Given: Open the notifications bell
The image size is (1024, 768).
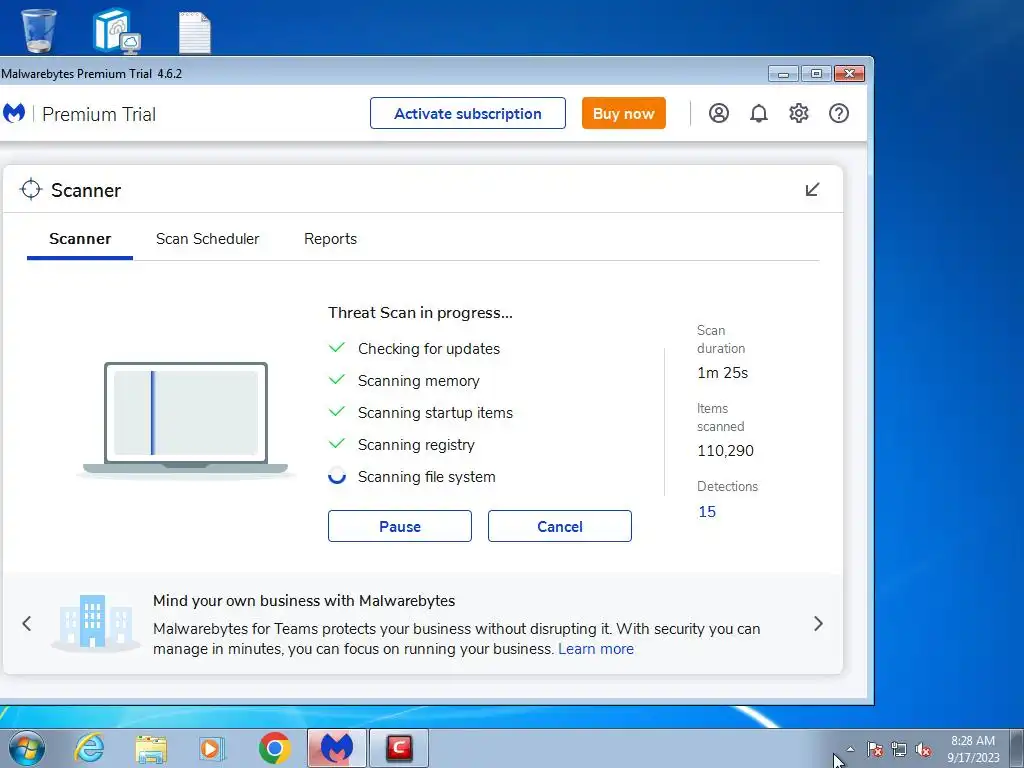Looking at the screenshot, I should click(x=758, y=114).
